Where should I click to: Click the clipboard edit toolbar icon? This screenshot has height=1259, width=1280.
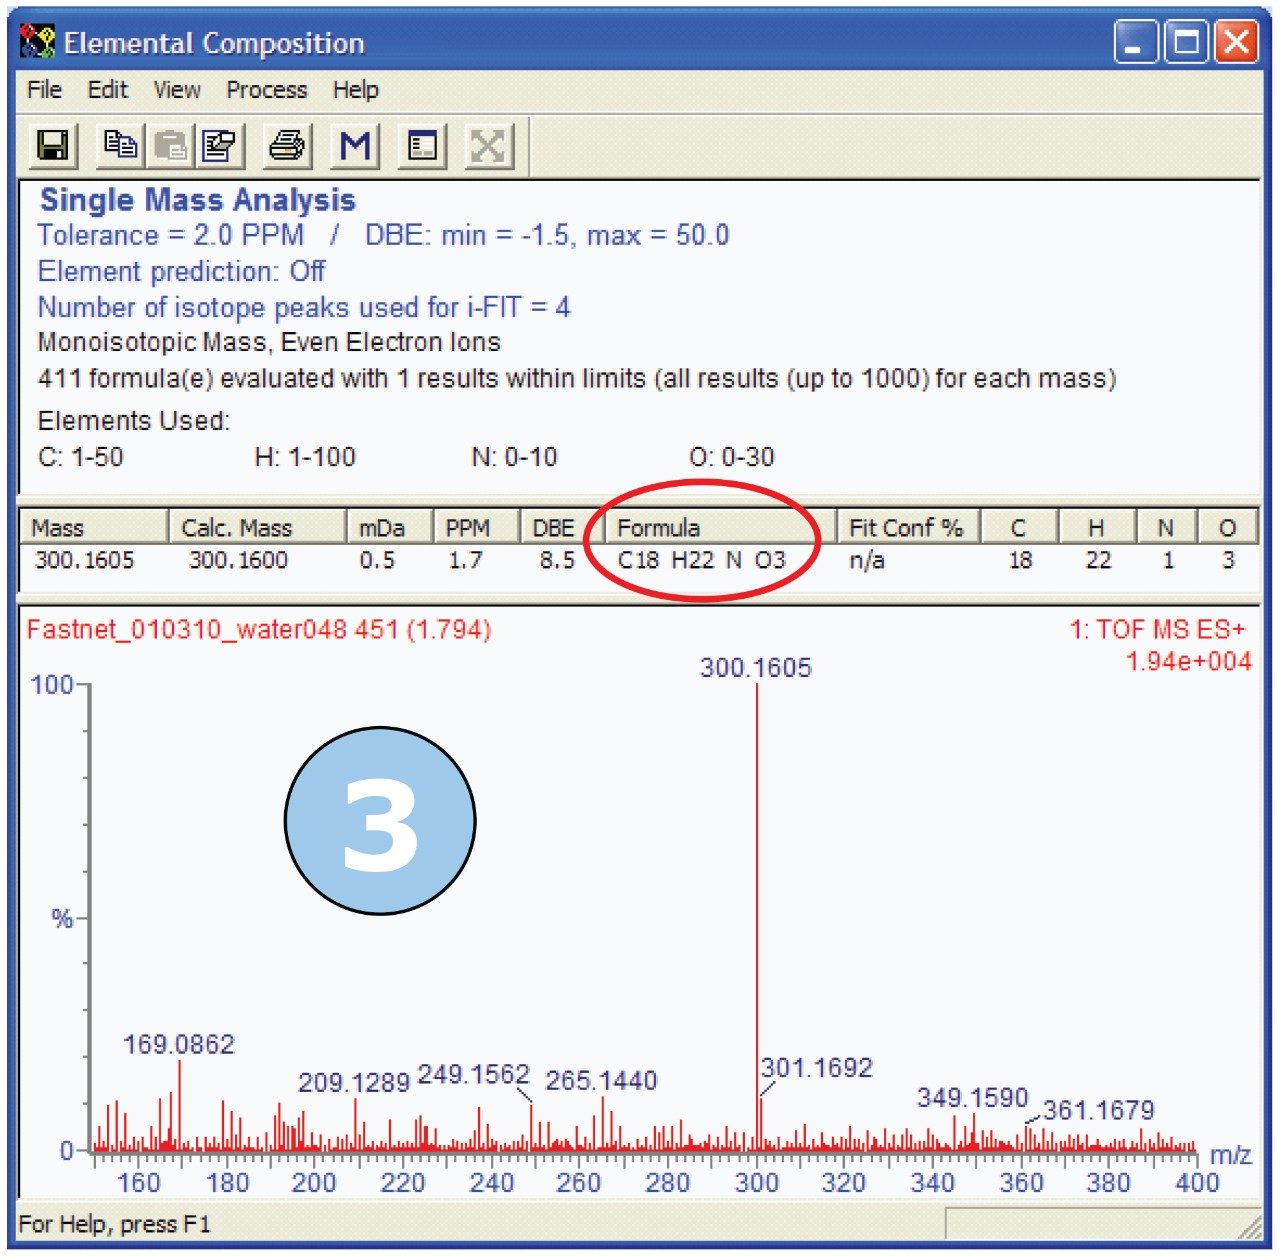(218, 146)
